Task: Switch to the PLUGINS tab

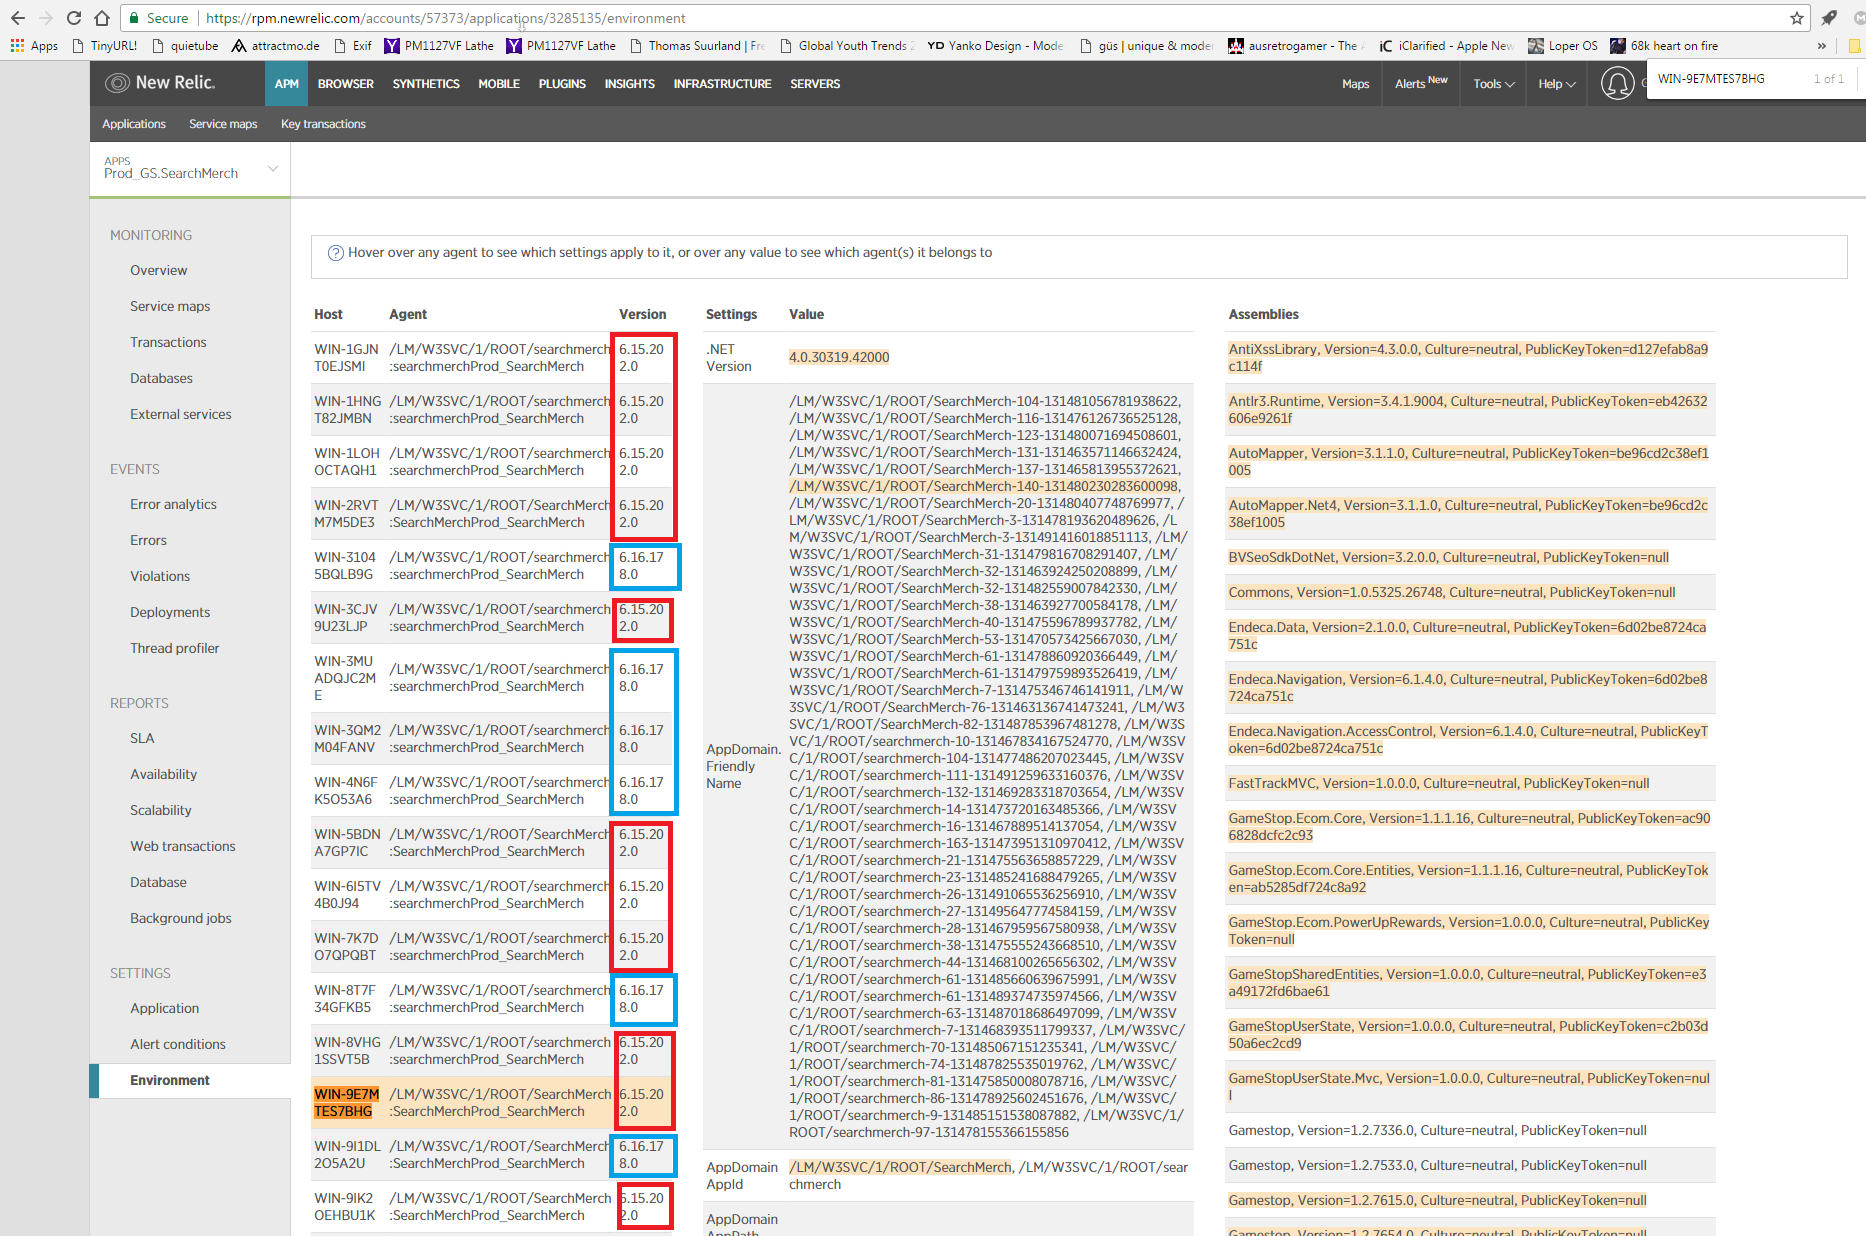Action: tap(562, 84)
